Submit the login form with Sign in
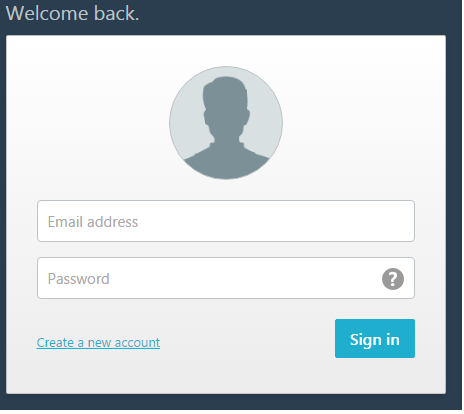The height and width of the screenshot is (414, 464). pyautogui.click(x=375, y=338)
